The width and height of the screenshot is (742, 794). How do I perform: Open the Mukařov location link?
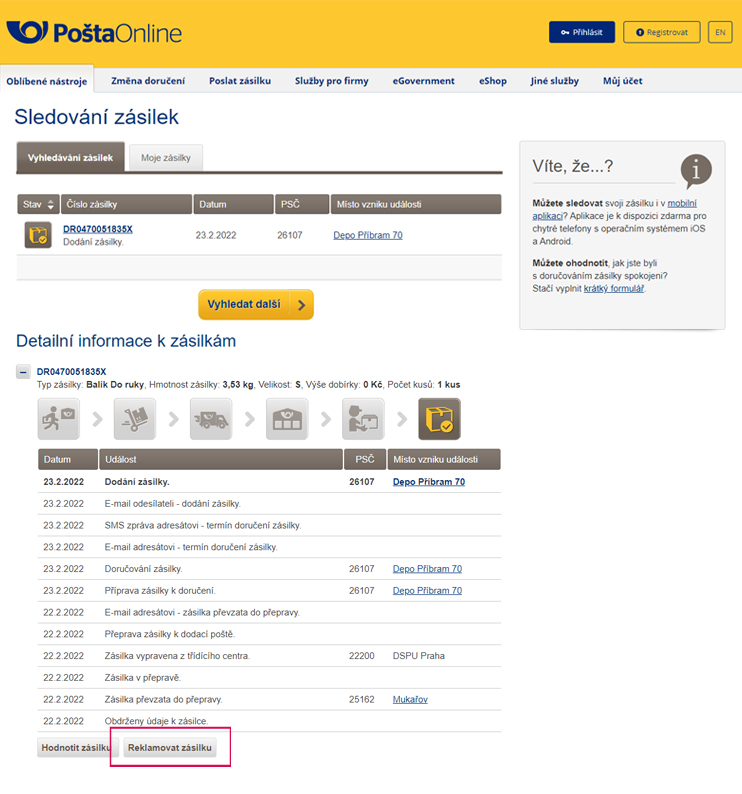click(x=411, y=699)
